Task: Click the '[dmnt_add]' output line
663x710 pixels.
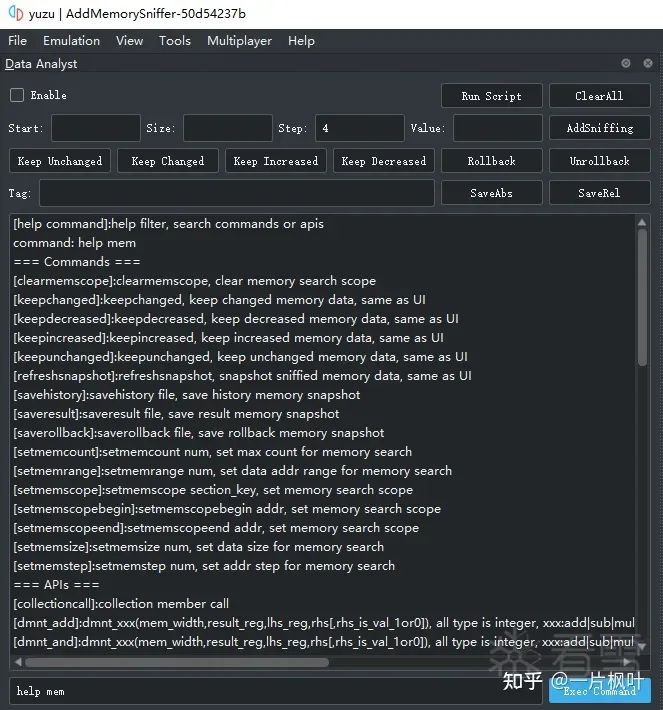Action: (324, 623)
